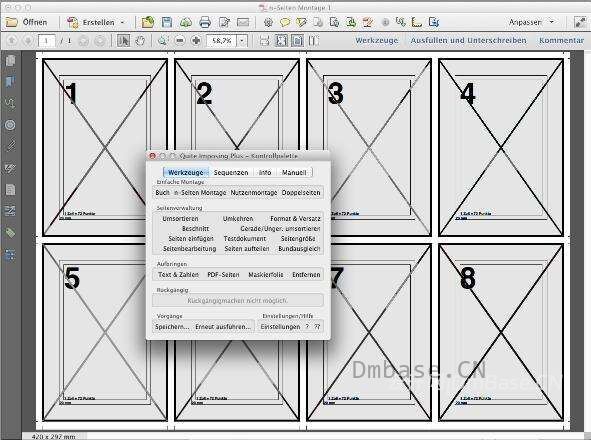This screenshot has height=440, width=591.
Task: Open Attachments paperclip panel in sidebar
Action: [10, 146]
